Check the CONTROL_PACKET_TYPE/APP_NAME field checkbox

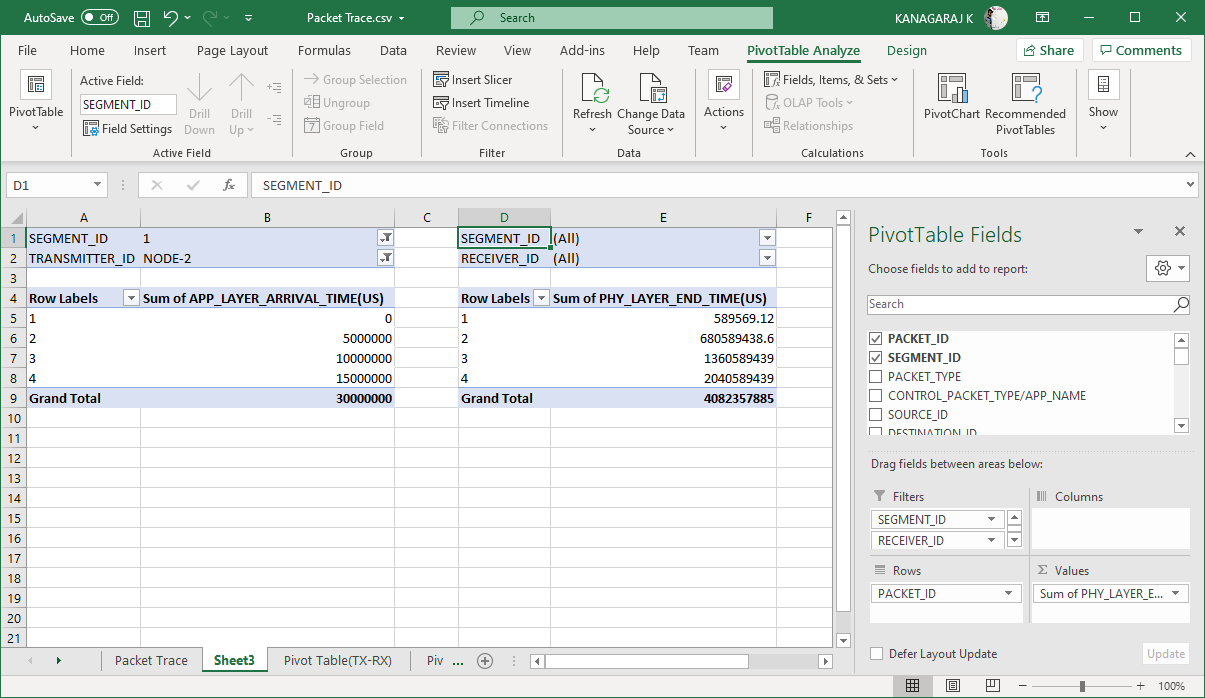(x=876, y=396)
